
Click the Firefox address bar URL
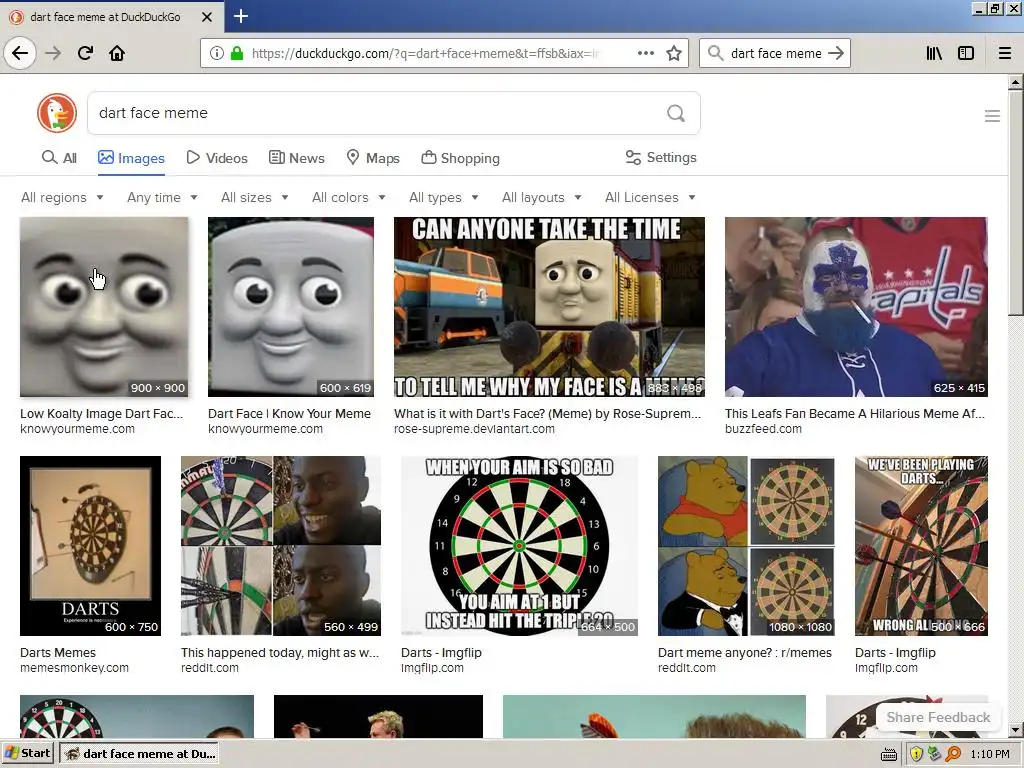424,53
